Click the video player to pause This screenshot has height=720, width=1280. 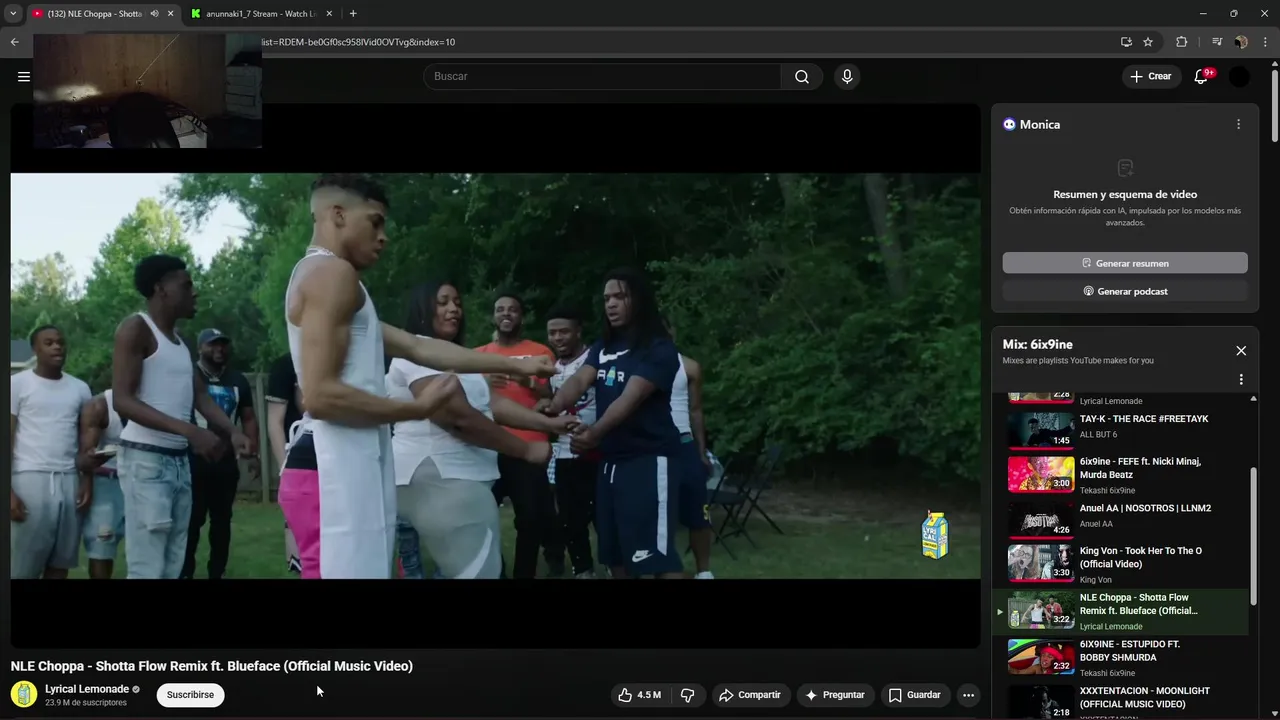[x=495, y=375]
